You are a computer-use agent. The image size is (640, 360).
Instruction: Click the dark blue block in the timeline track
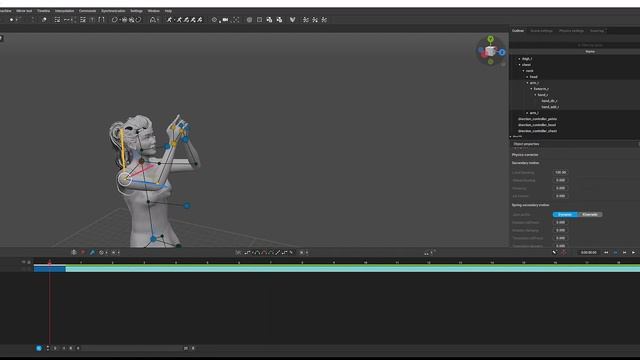[x=49, y=269]
